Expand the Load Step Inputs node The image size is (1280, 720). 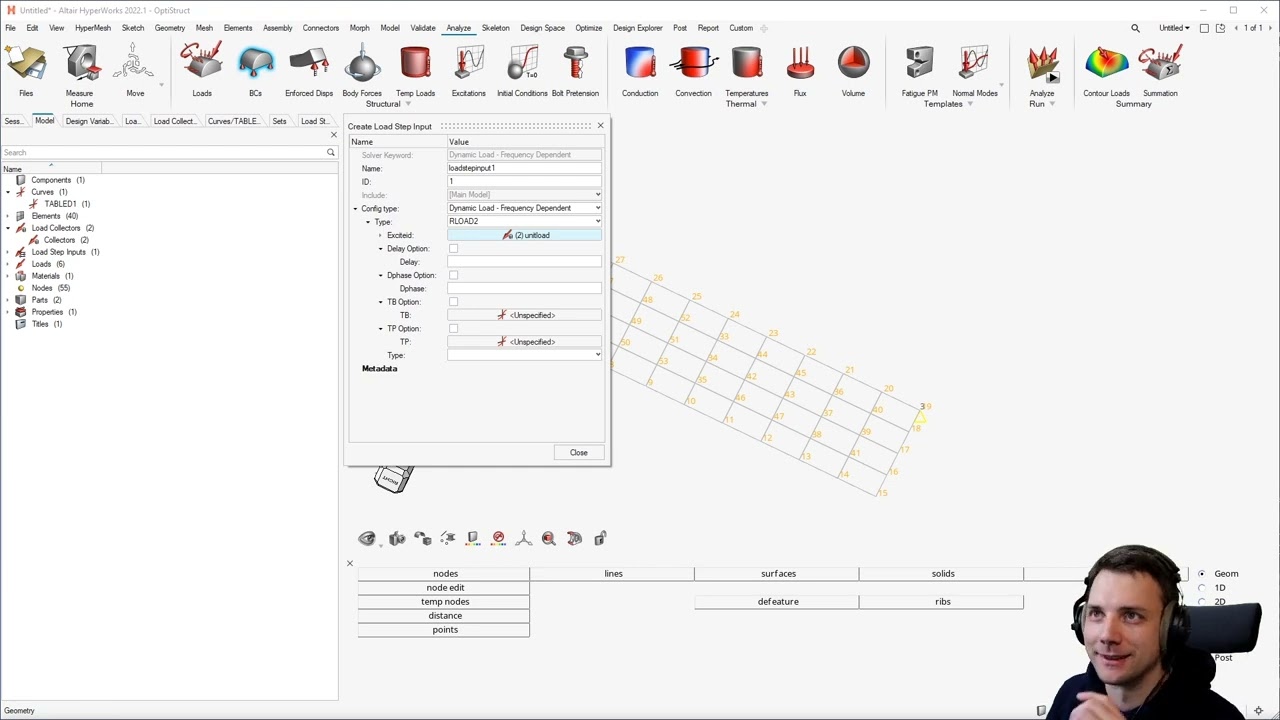[8, 252]
